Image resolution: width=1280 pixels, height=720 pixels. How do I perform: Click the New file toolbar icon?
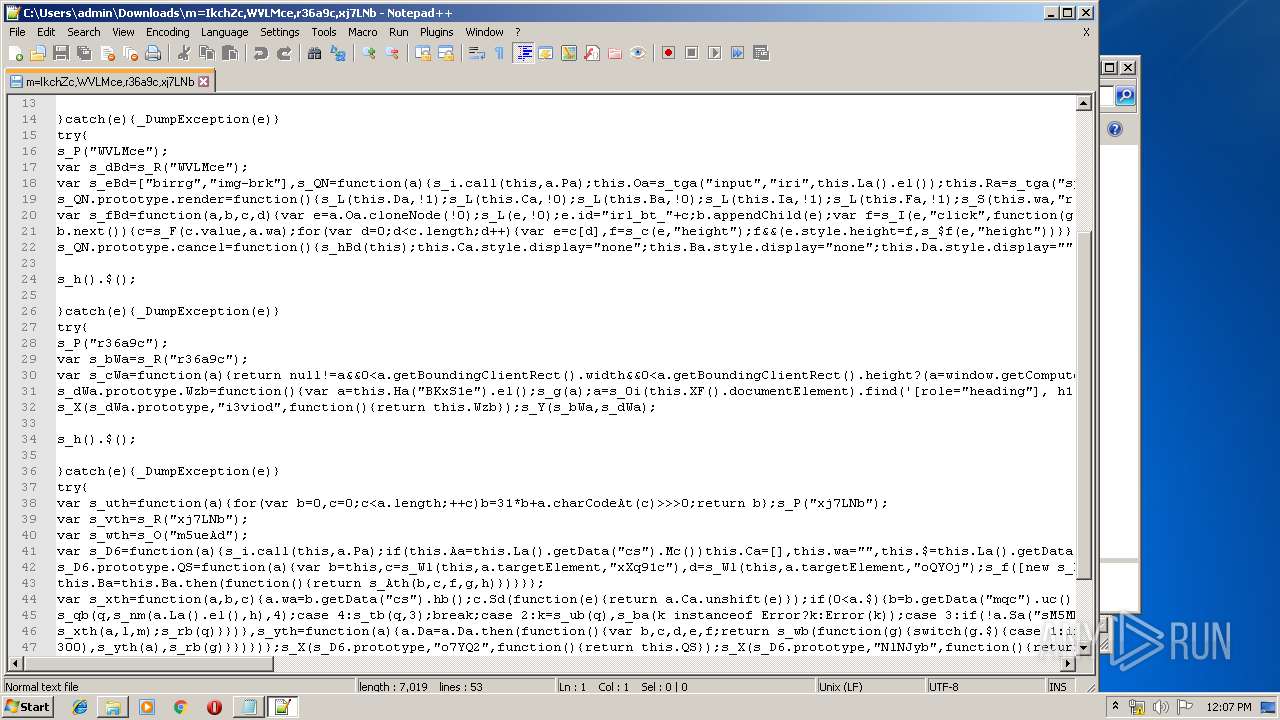coord(16,53)
